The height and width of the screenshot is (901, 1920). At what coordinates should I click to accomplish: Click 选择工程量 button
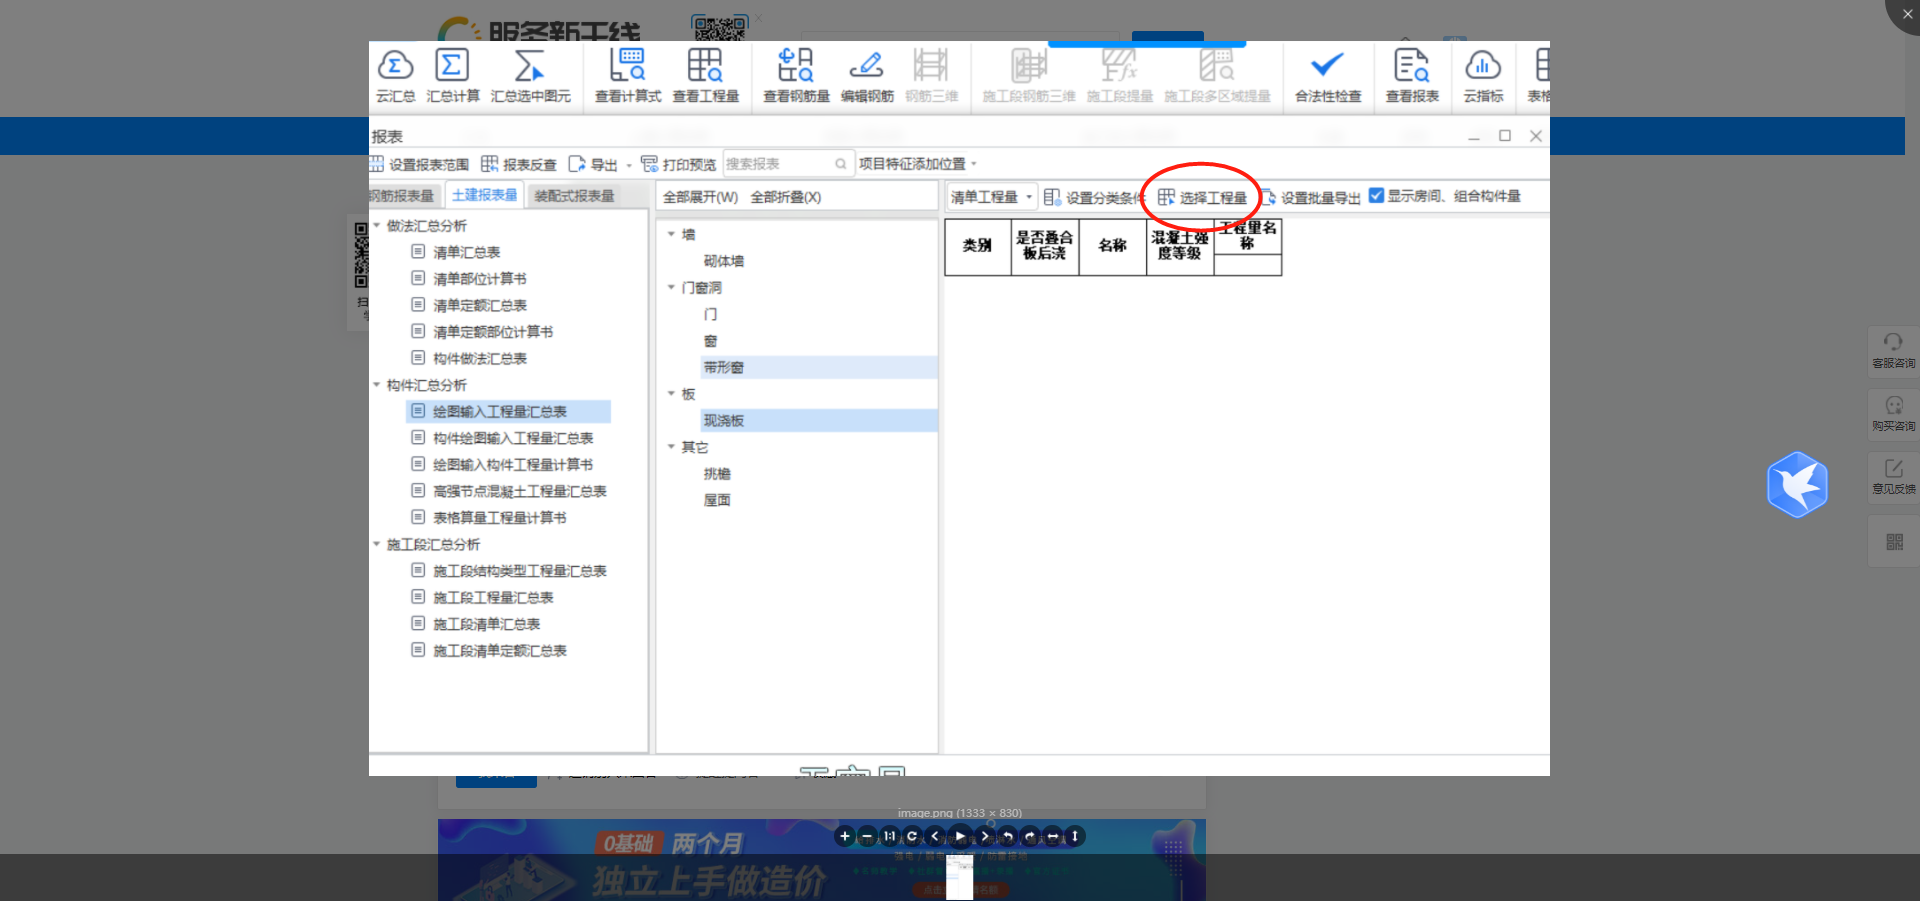1203,197
